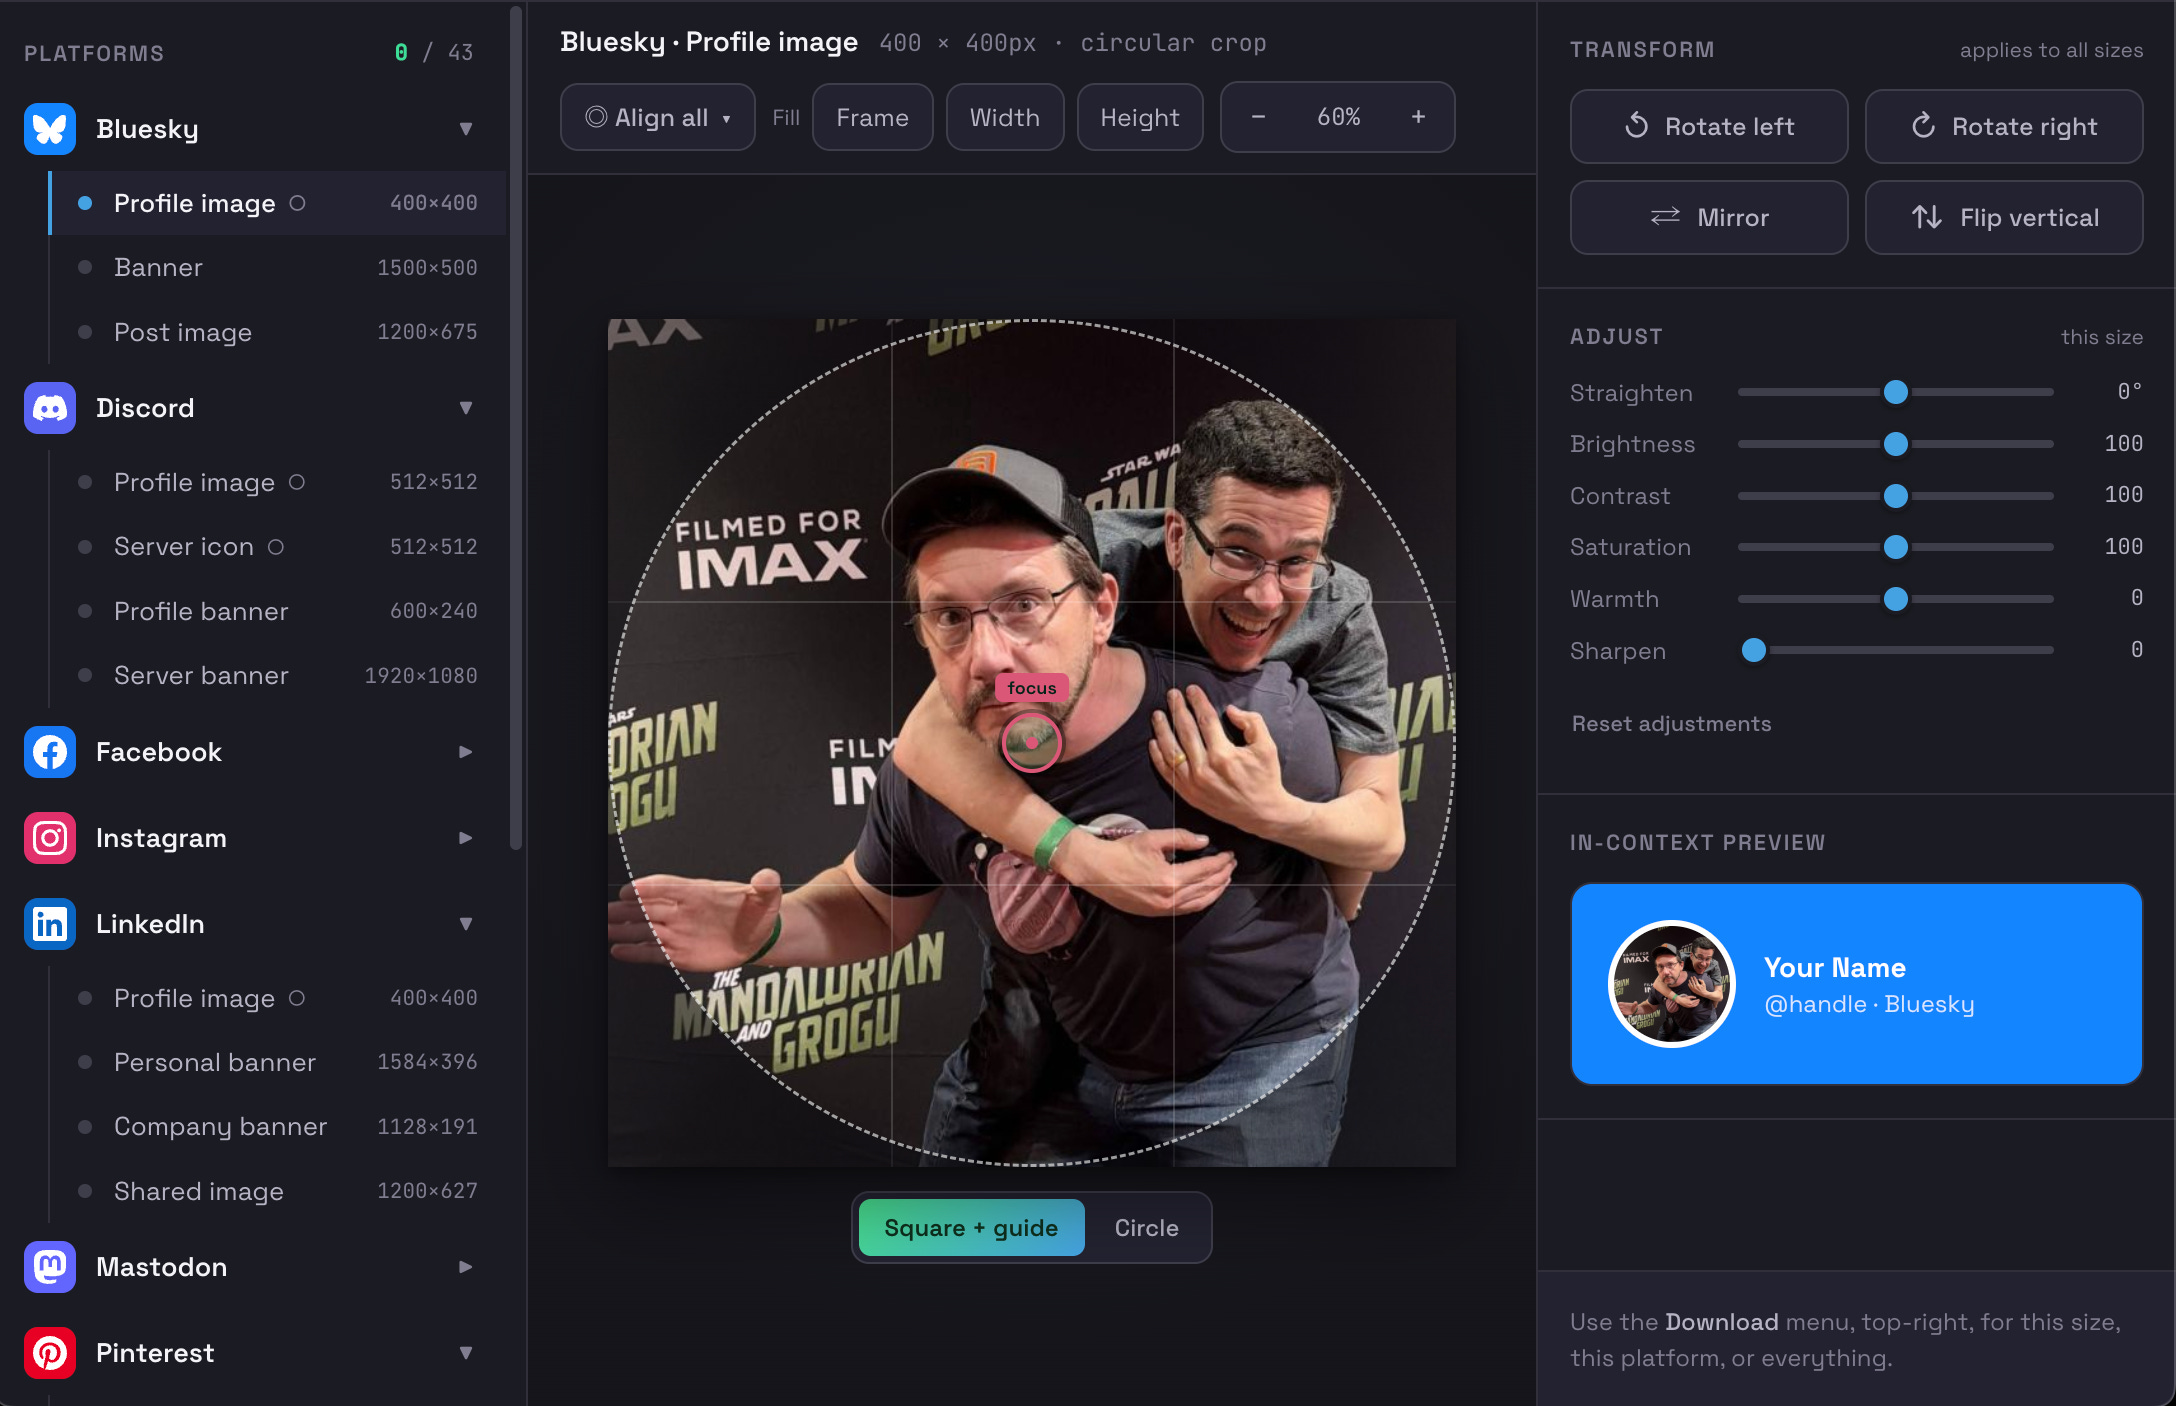Select Discord Profile image 512×512
The image size is (2176, 1406).
tap(278, 482)
